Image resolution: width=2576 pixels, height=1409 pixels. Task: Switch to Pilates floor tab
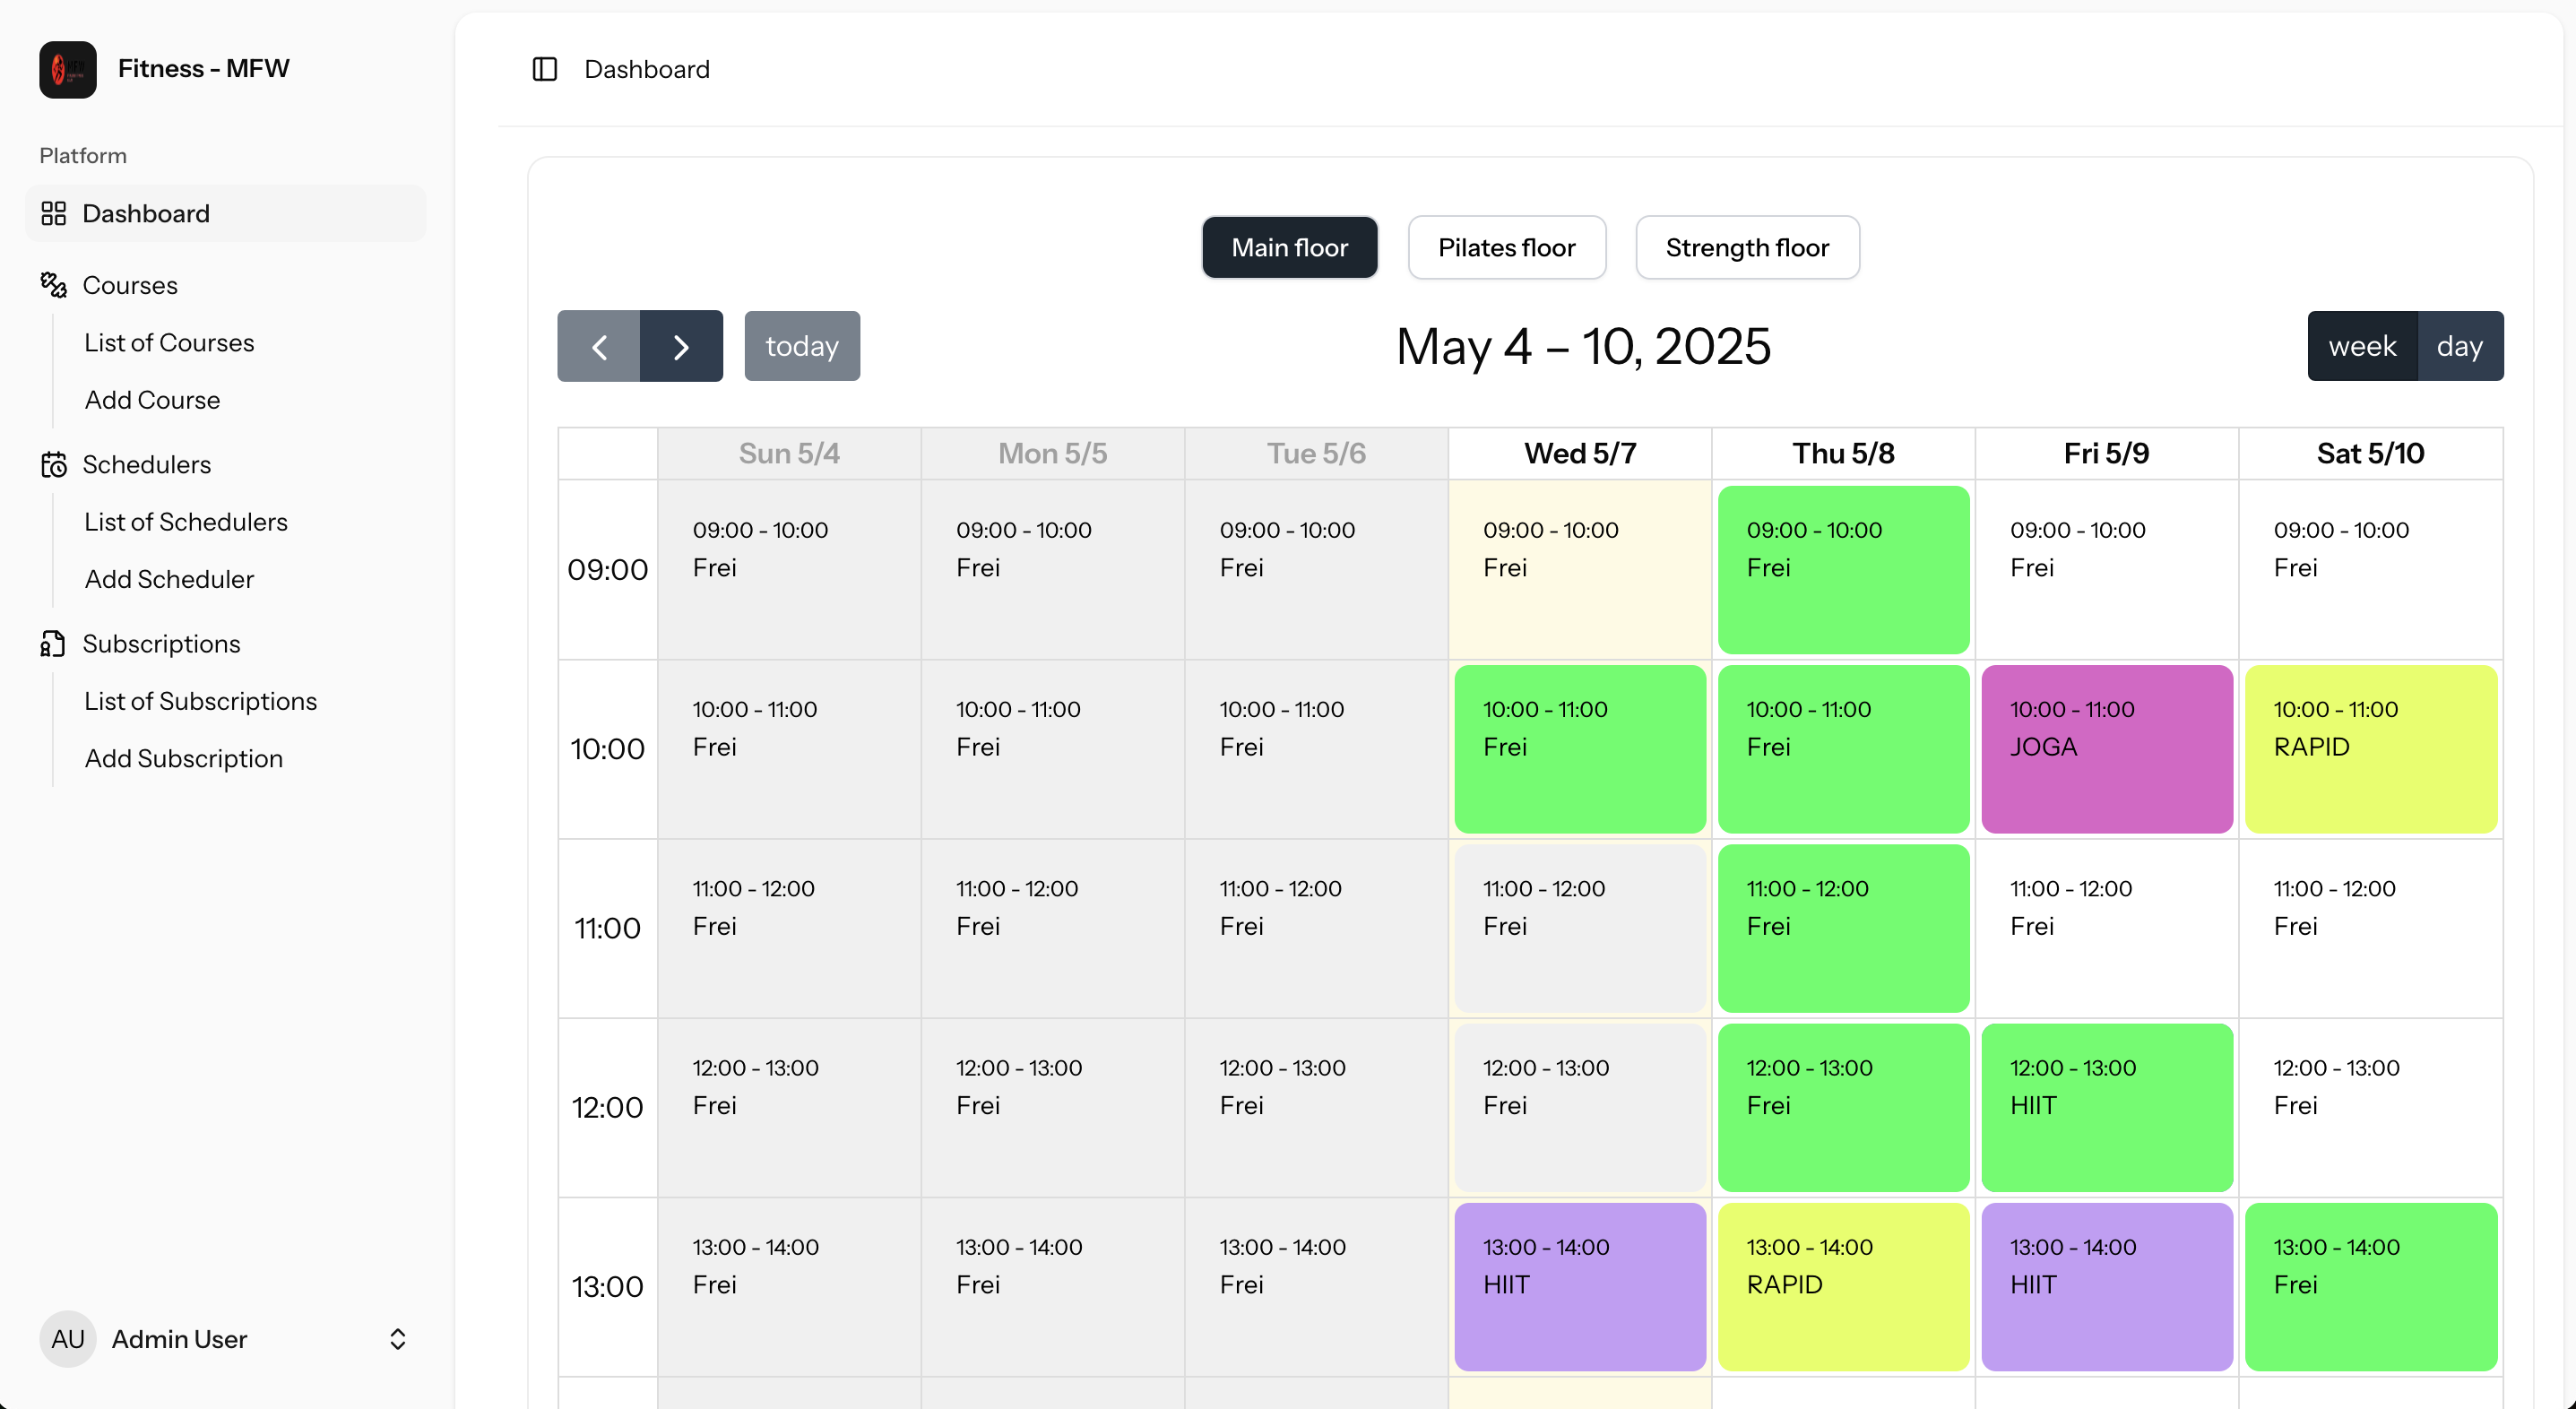(1507, 247)
